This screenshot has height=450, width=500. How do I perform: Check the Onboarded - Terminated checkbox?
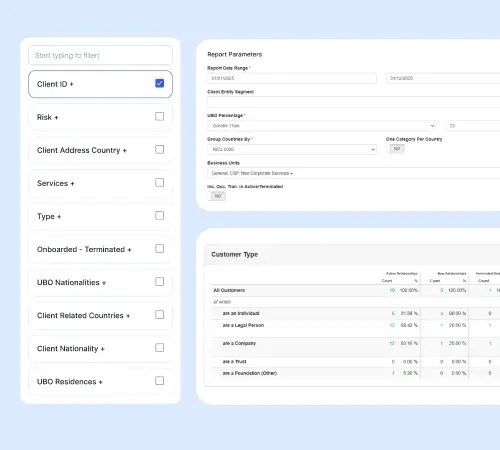[160, 249]
